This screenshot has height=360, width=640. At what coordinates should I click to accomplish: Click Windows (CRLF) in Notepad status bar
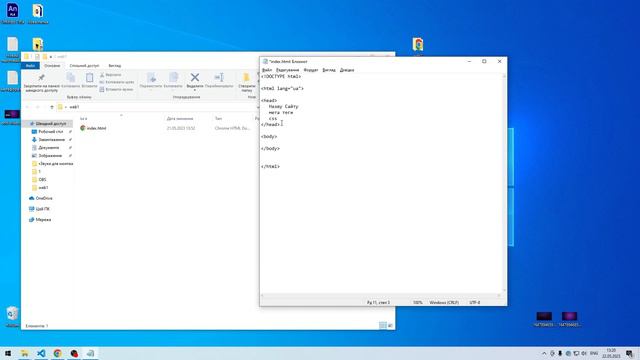pos(444,302)
